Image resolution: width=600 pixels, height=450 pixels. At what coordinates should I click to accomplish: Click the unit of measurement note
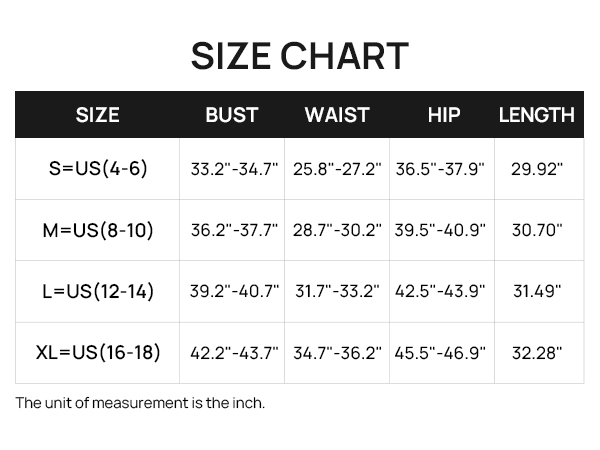140,403
